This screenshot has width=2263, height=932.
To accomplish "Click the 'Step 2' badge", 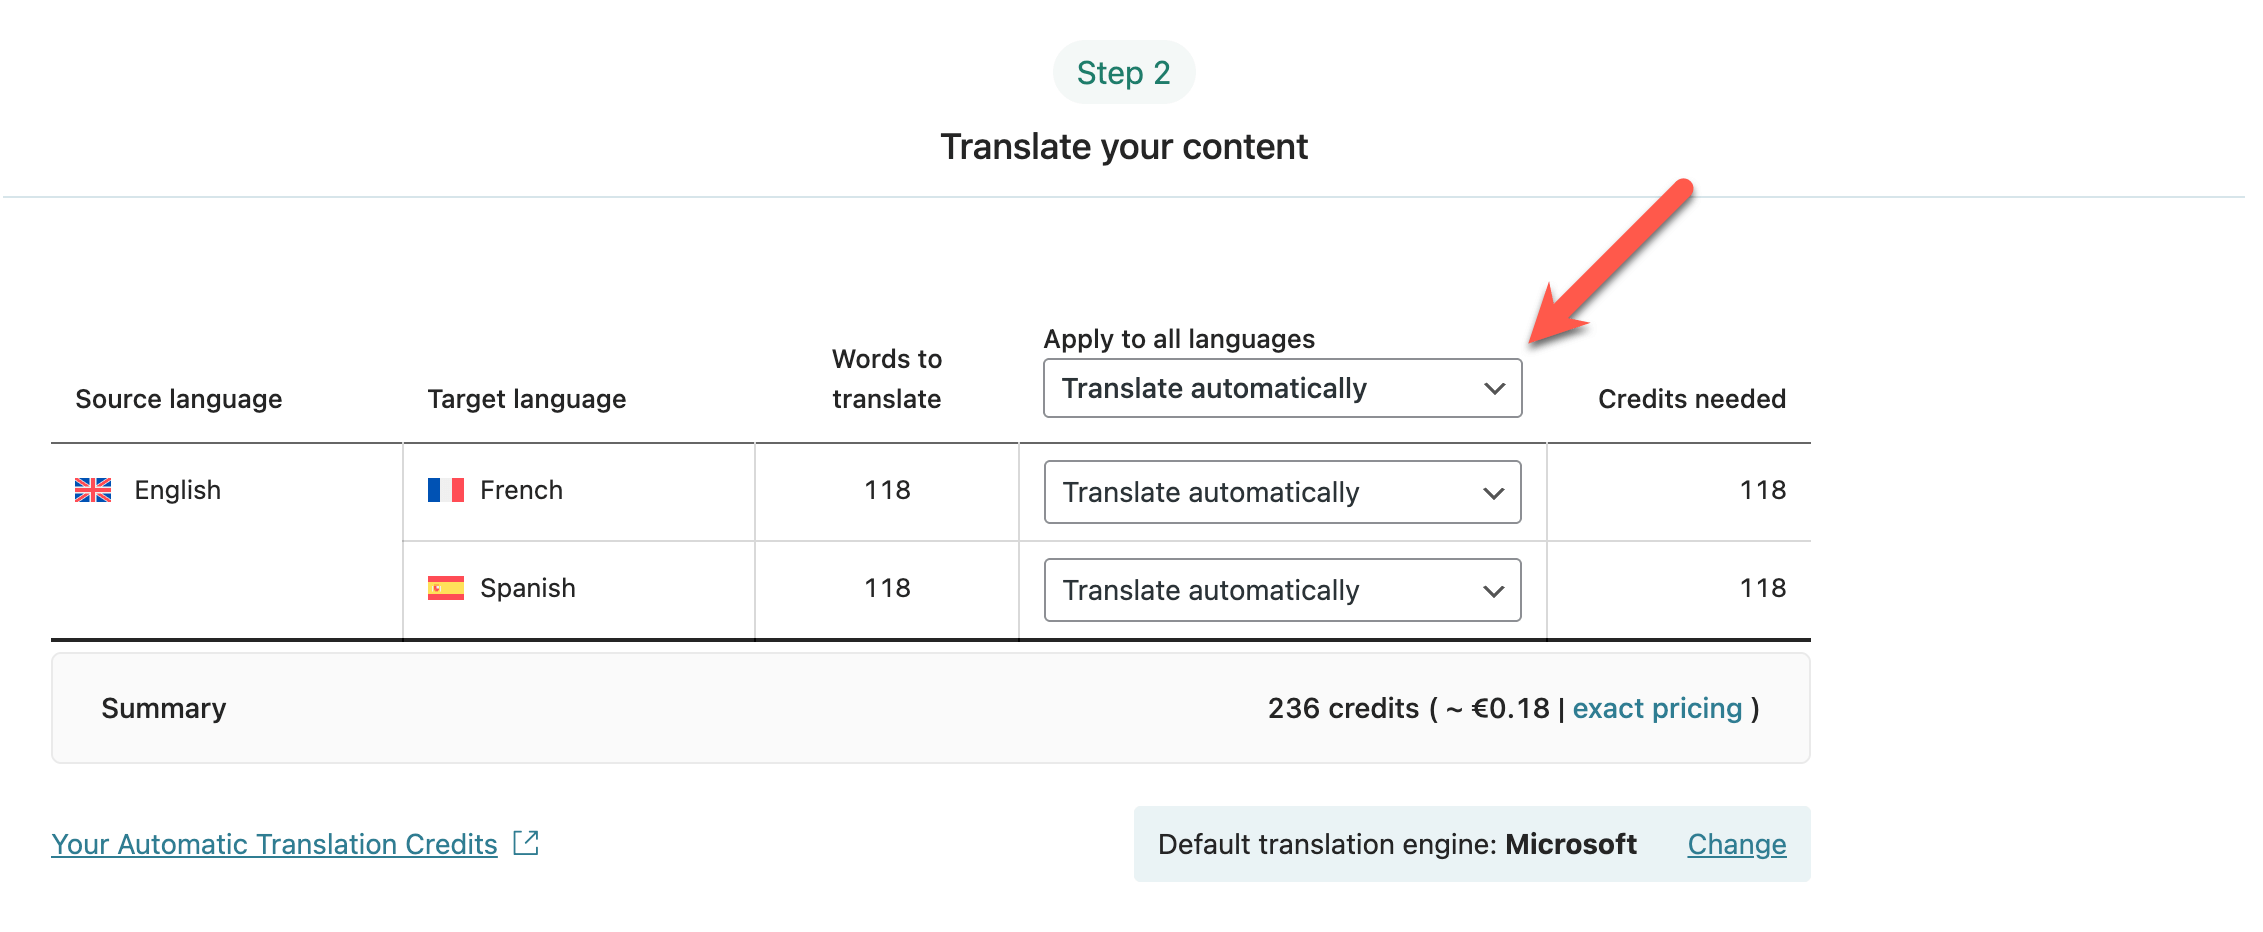I will tap(1124, 72).
